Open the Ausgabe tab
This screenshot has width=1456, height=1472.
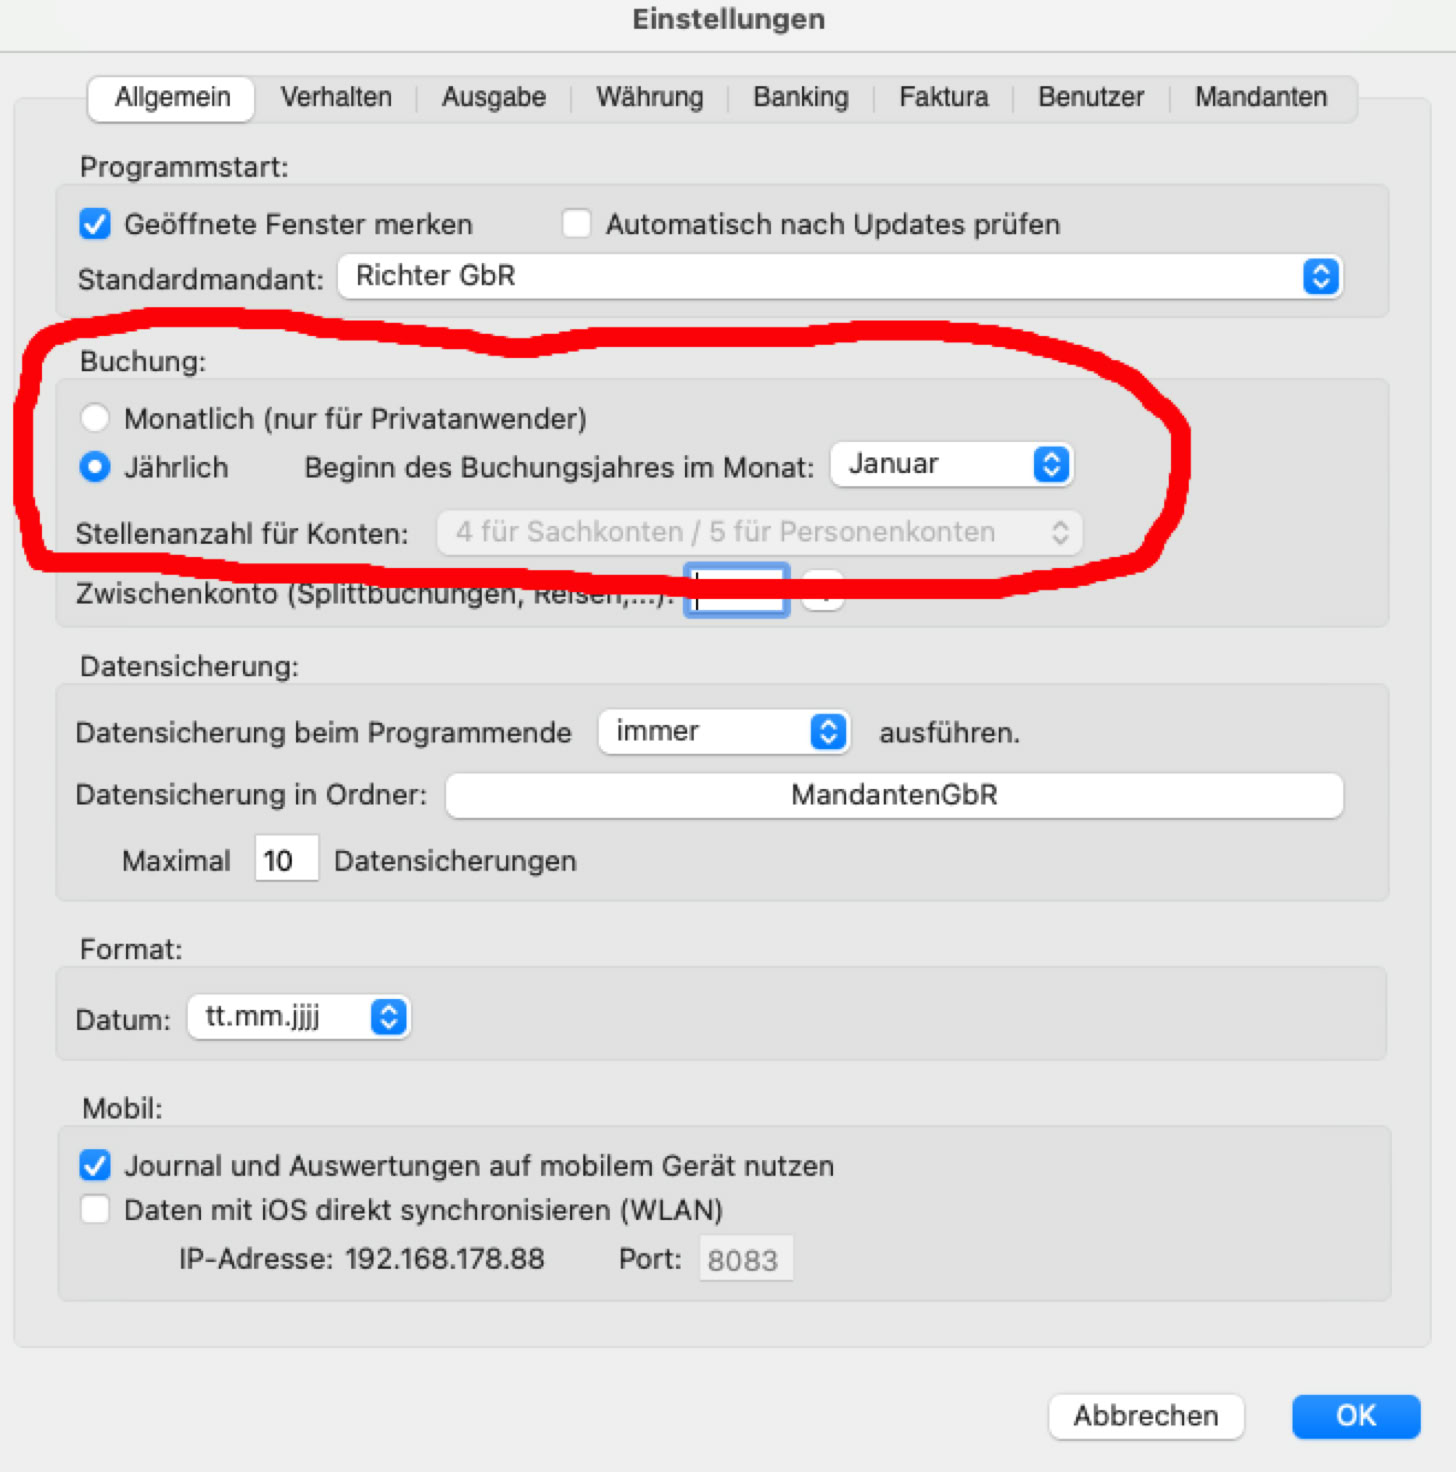[493, 97]
